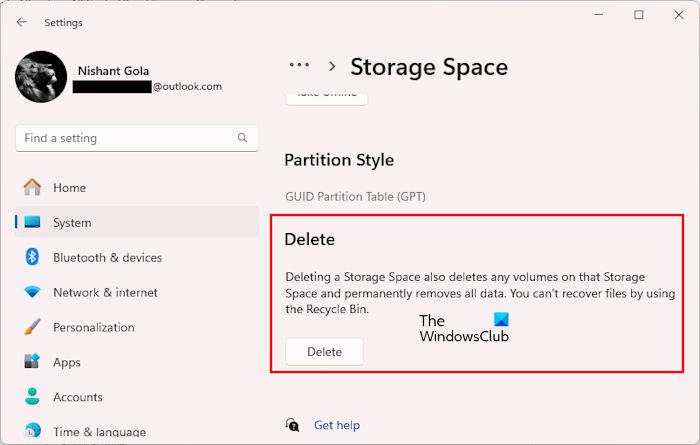Click the partially hidden Take Offline button

coord(327,97)
